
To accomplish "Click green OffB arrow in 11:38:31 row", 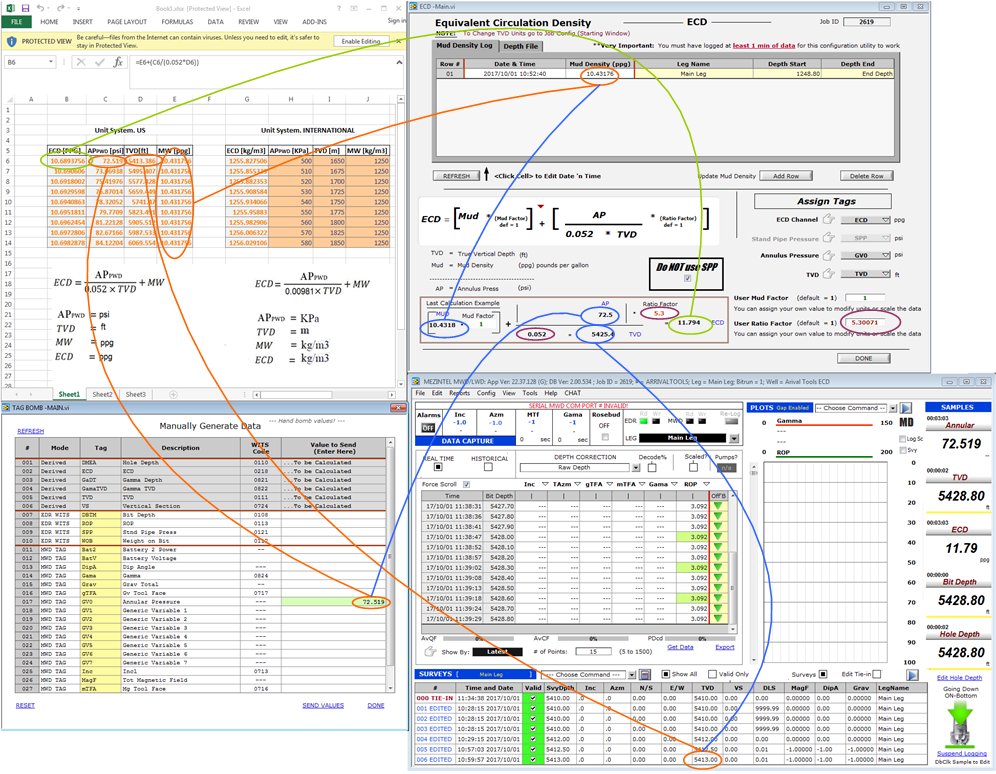I will [x=718, y=506].
